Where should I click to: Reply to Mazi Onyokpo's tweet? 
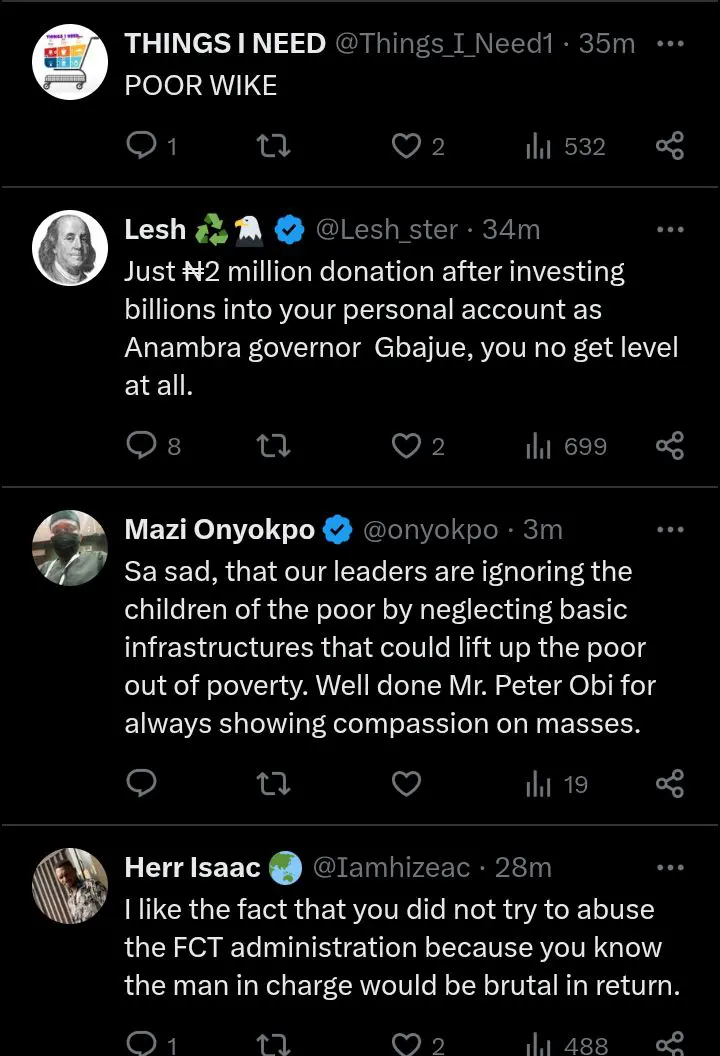point(142,784)
